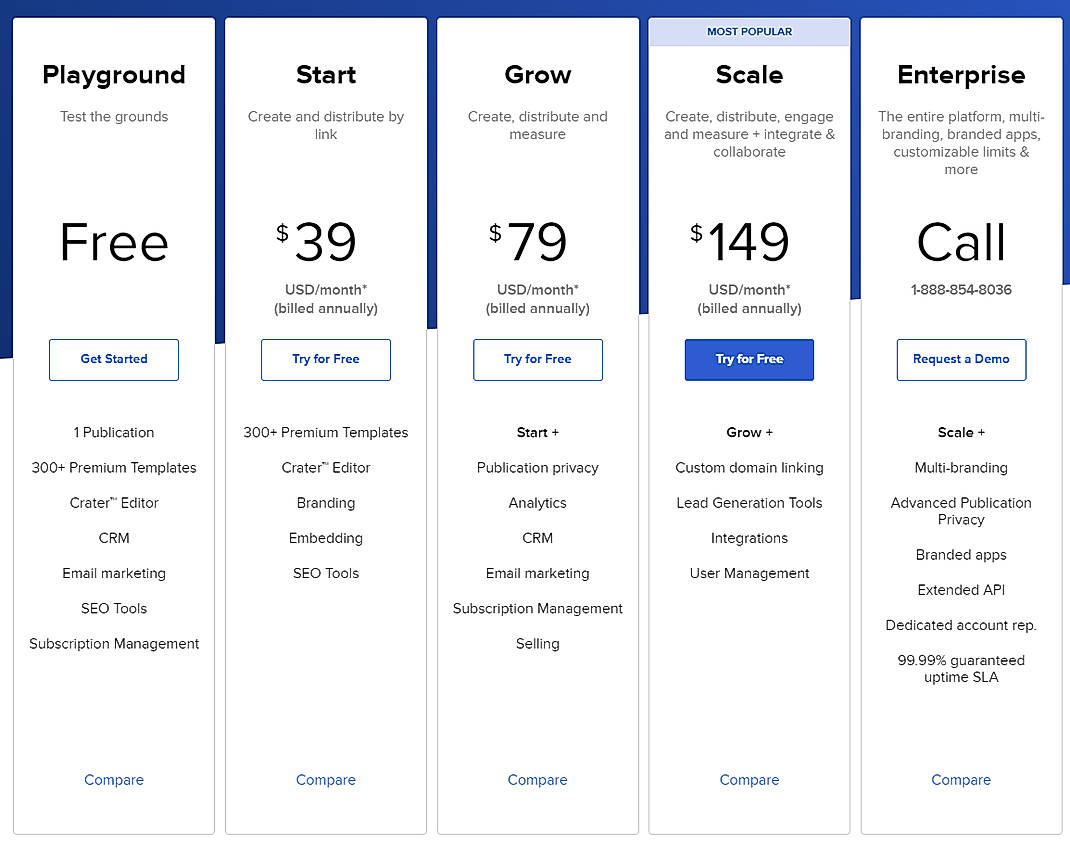Select the Start plan title
1070x844 pixels.
(325, 74)
